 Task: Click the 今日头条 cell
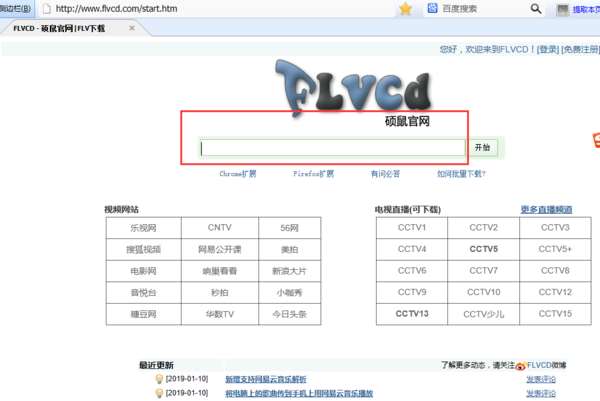coord(289,315)
